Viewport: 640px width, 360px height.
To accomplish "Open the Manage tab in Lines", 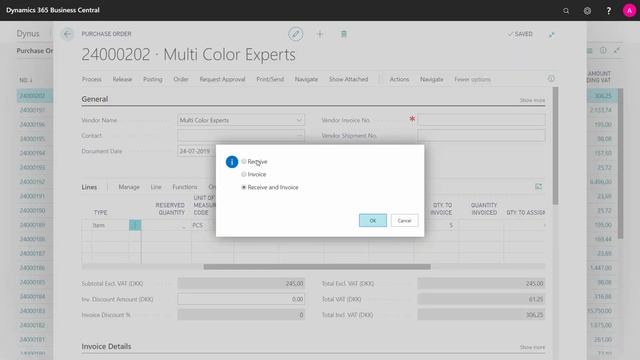I will point(129,187).
